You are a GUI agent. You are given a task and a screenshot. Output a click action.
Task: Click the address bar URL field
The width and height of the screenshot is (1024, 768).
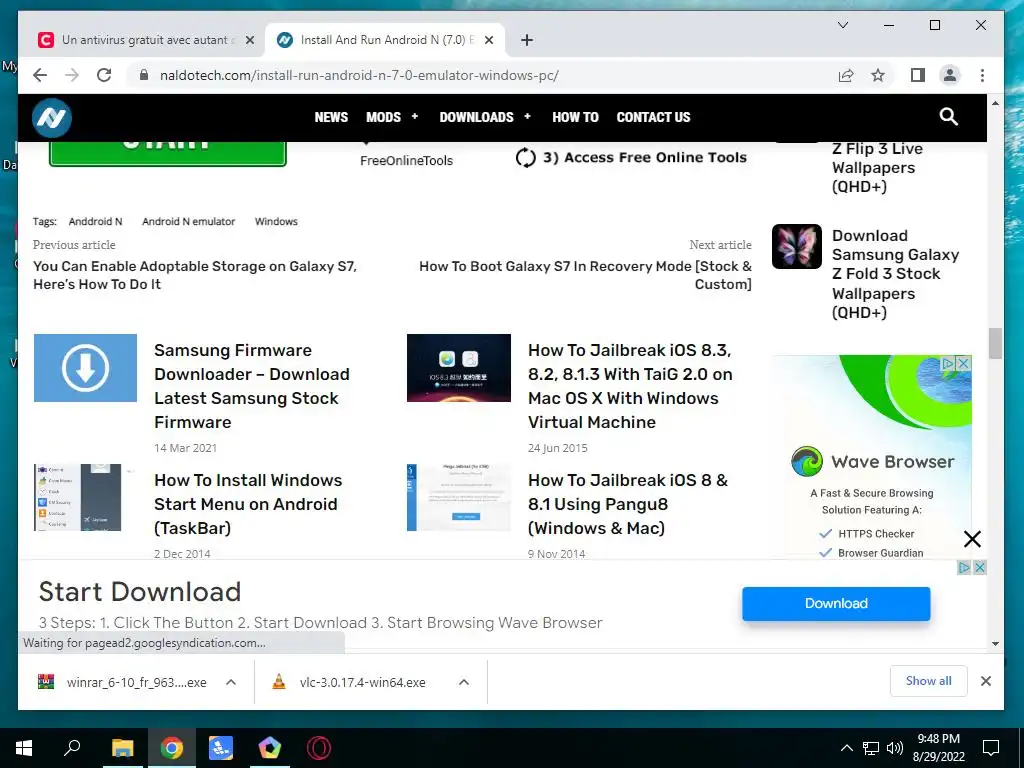click(x=483, y=75)
